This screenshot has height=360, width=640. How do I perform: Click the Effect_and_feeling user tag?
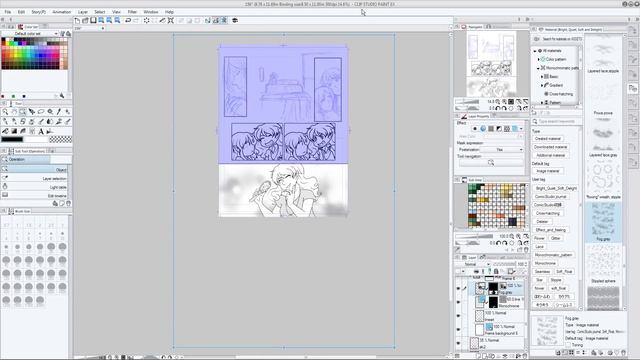[551, 230]
